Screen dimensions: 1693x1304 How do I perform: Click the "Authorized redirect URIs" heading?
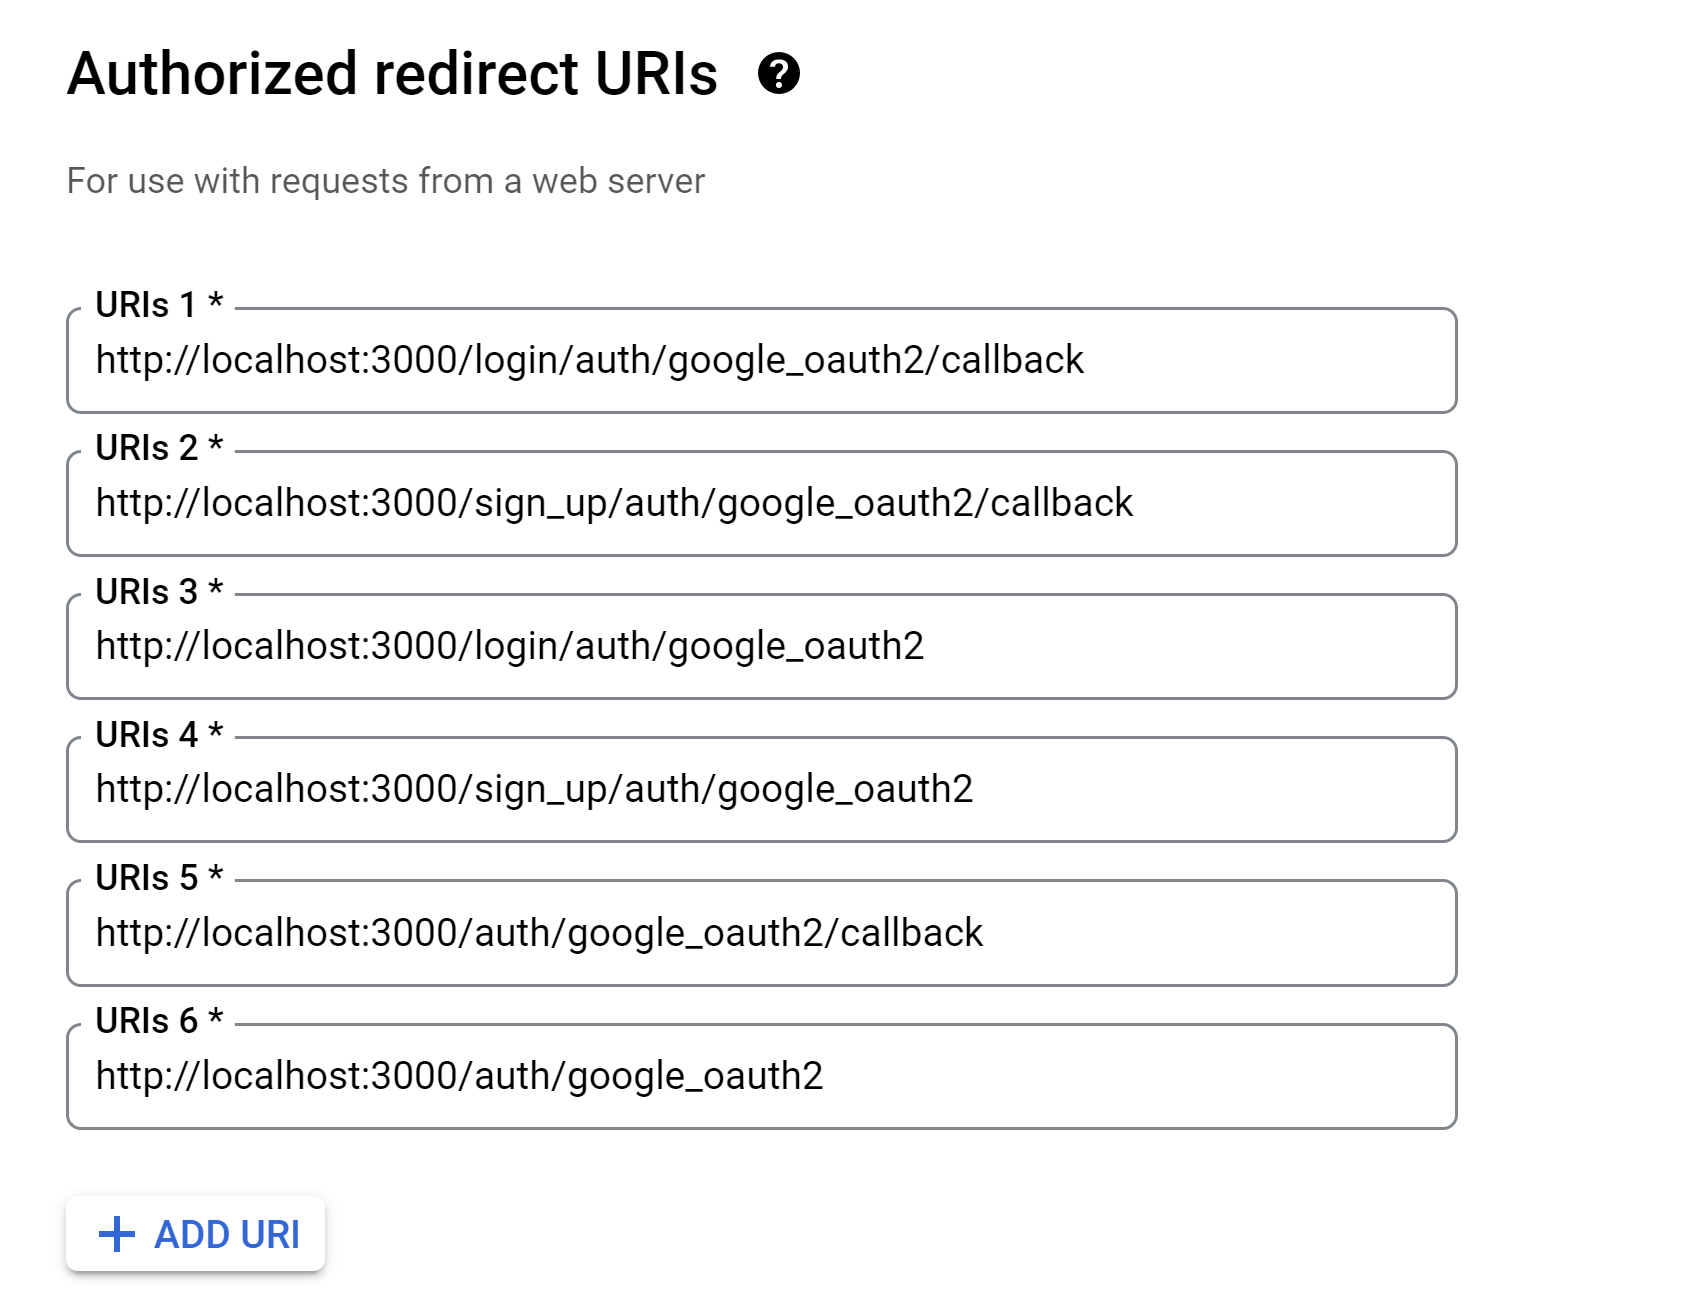point(392,74)
